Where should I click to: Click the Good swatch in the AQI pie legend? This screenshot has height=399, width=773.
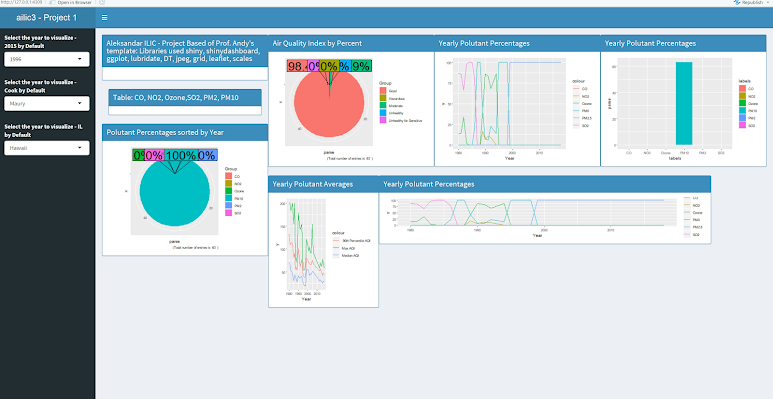(383, 91)
